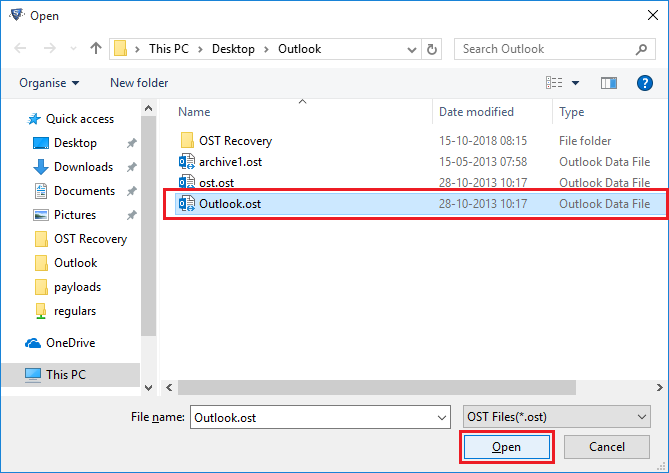Click the Cancel button
669x473 pixels.
tap(607, 447)
